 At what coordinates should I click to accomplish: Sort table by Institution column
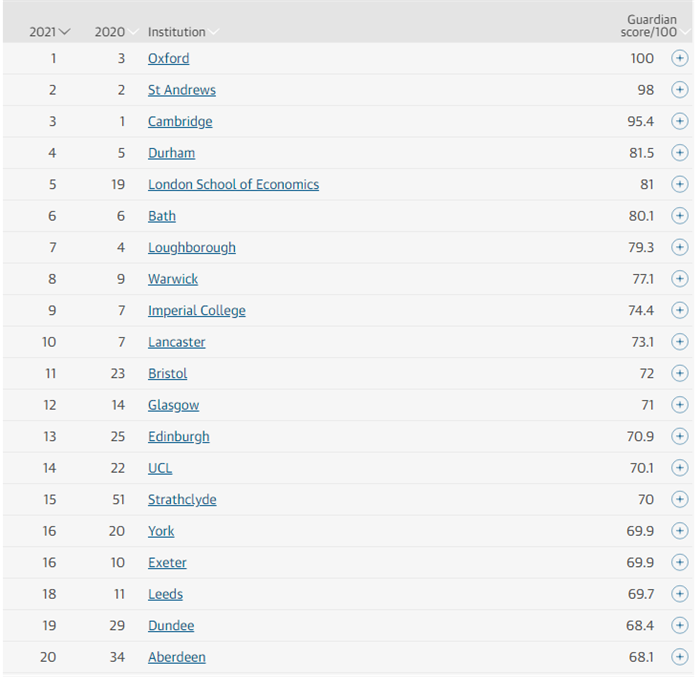click(183, 32)
